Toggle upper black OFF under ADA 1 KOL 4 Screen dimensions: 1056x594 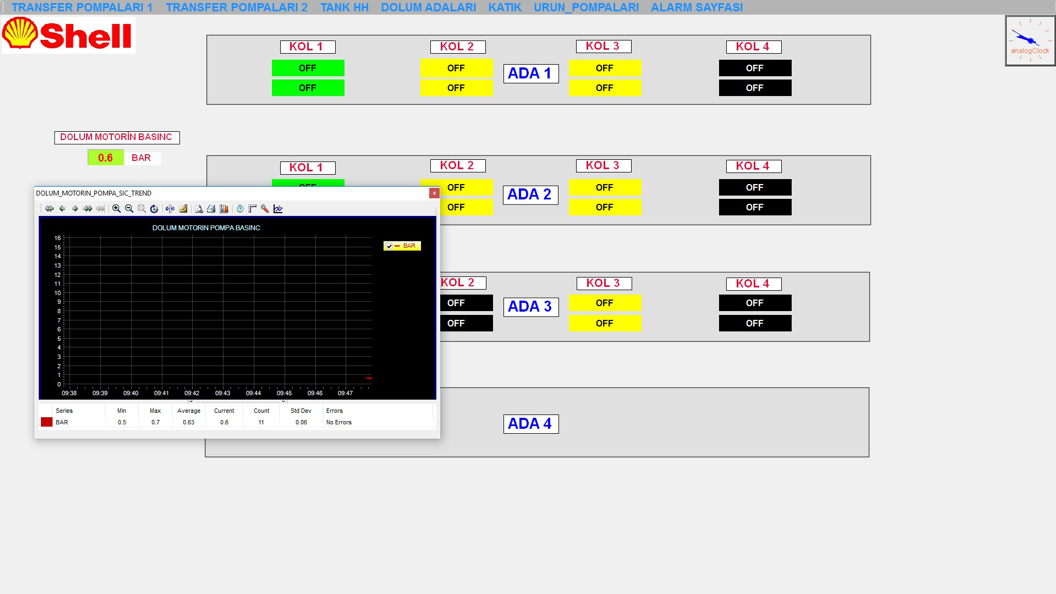point(755,68)
